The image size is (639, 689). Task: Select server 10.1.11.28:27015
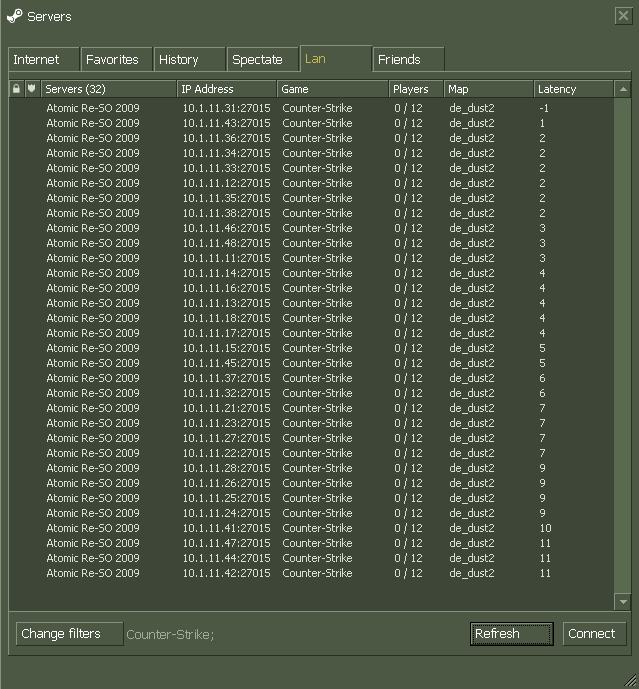click(x=311, y=468)
